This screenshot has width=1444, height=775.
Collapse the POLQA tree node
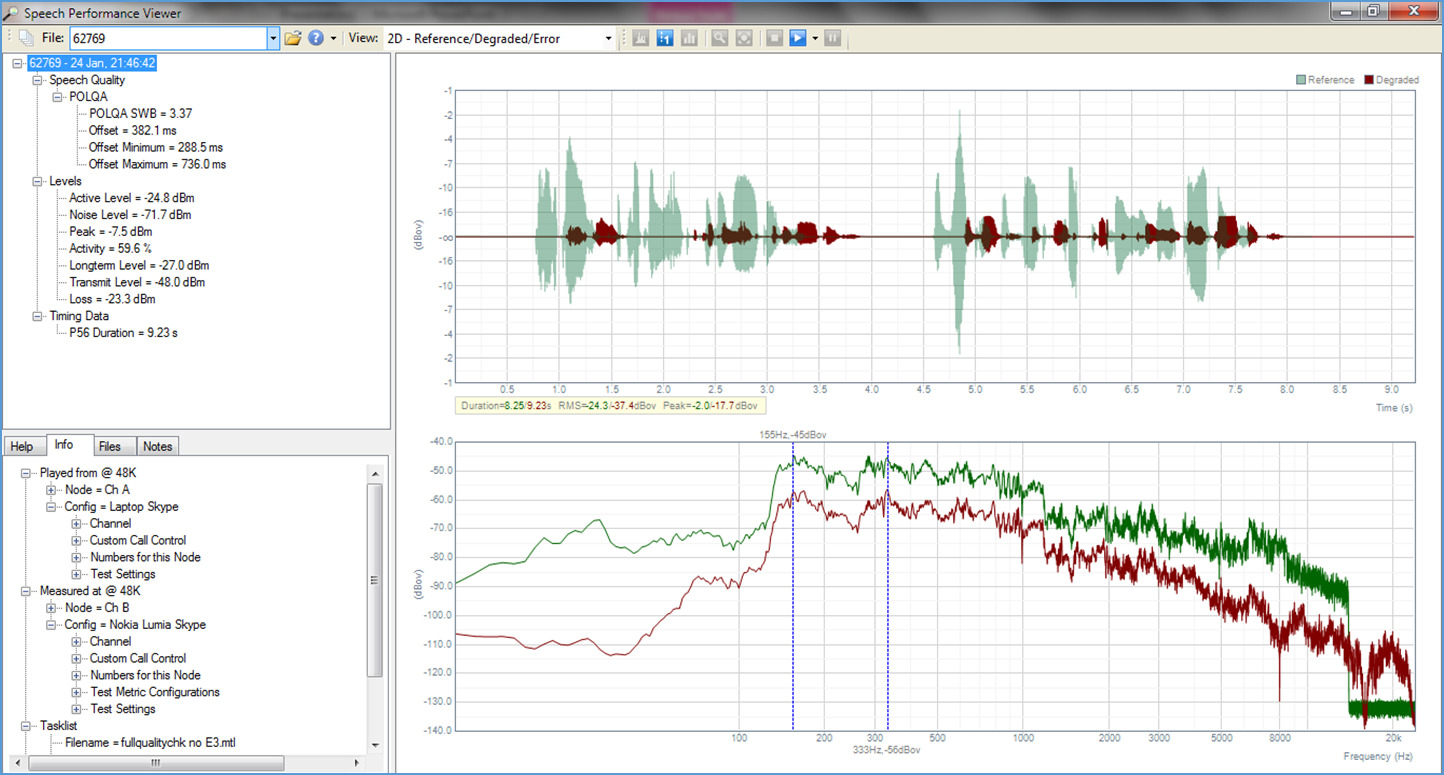tap(58, 97)
